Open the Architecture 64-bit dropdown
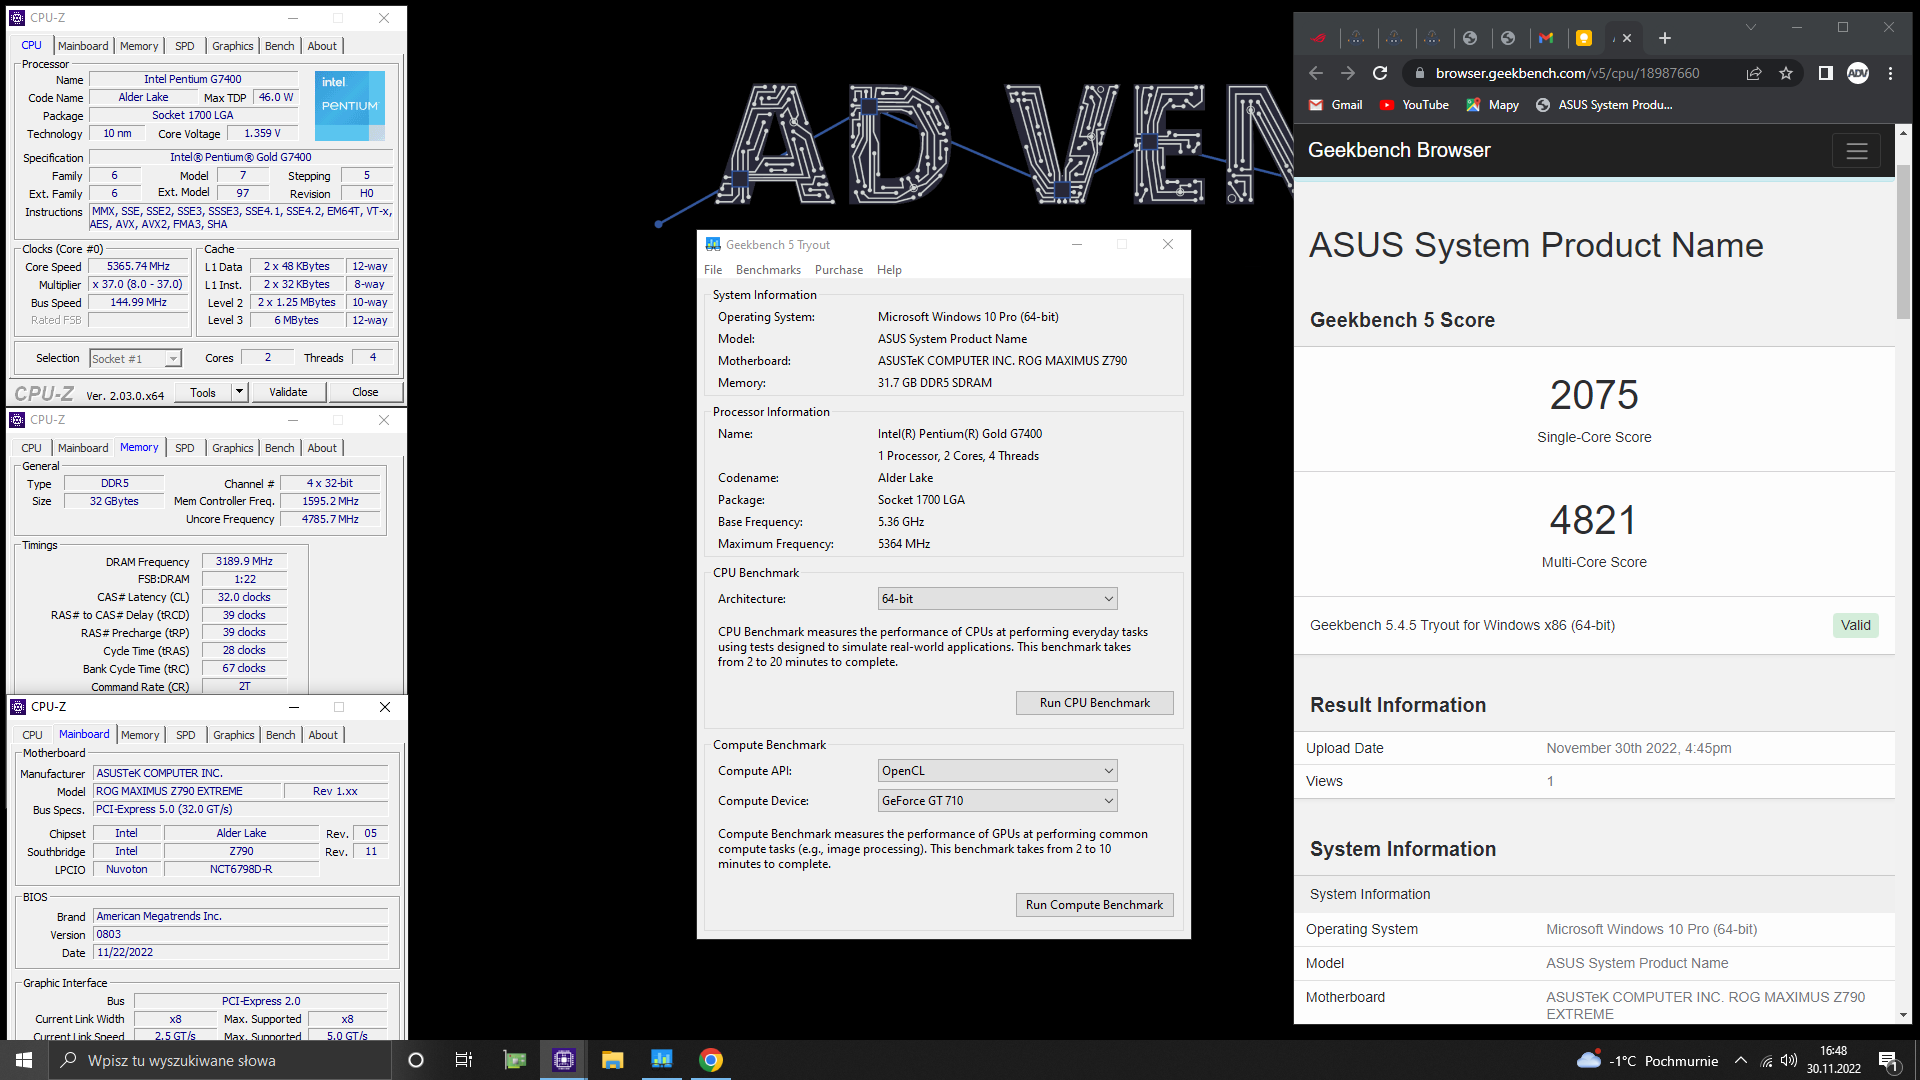Viewport: 1920px width, 1080px height. (997, 599)
